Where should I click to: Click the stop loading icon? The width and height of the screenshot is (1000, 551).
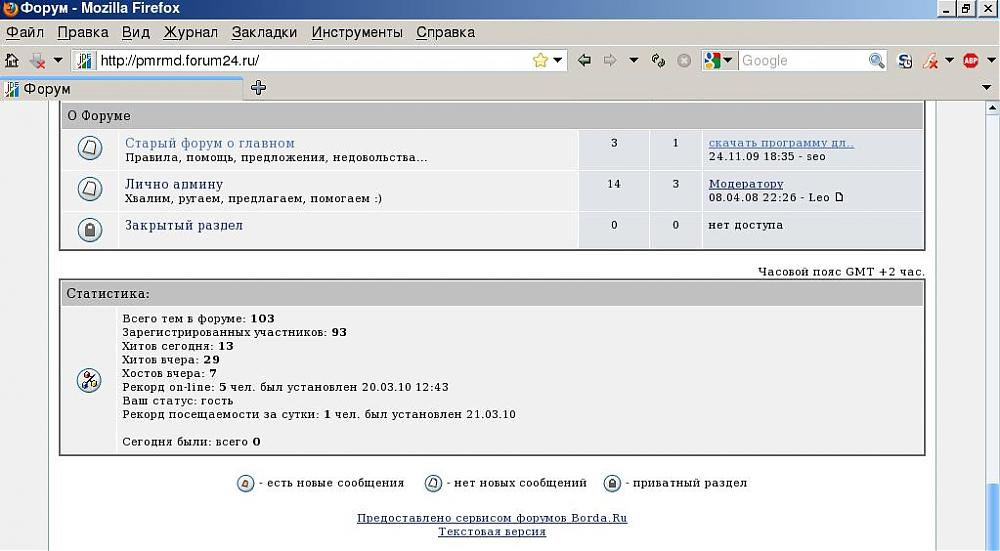coord(684,61)
